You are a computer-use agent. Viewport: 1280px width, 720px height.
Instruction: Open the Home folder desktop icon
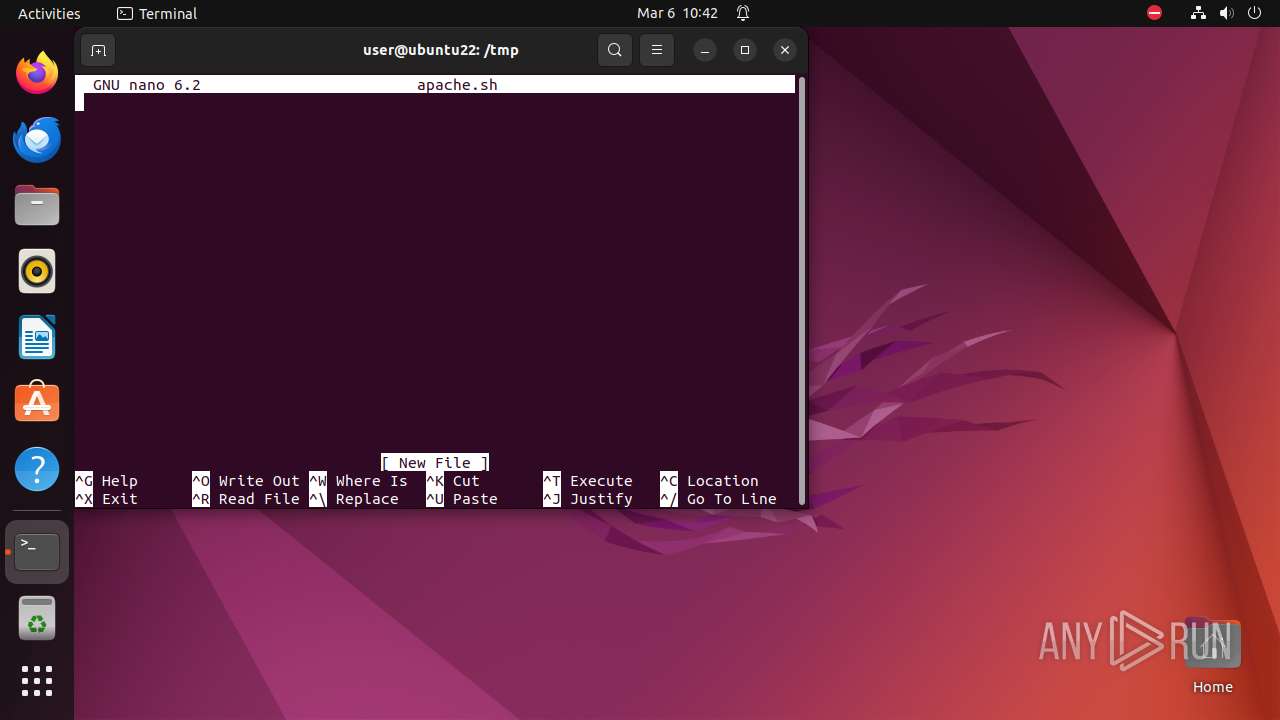coord(1212,655)
